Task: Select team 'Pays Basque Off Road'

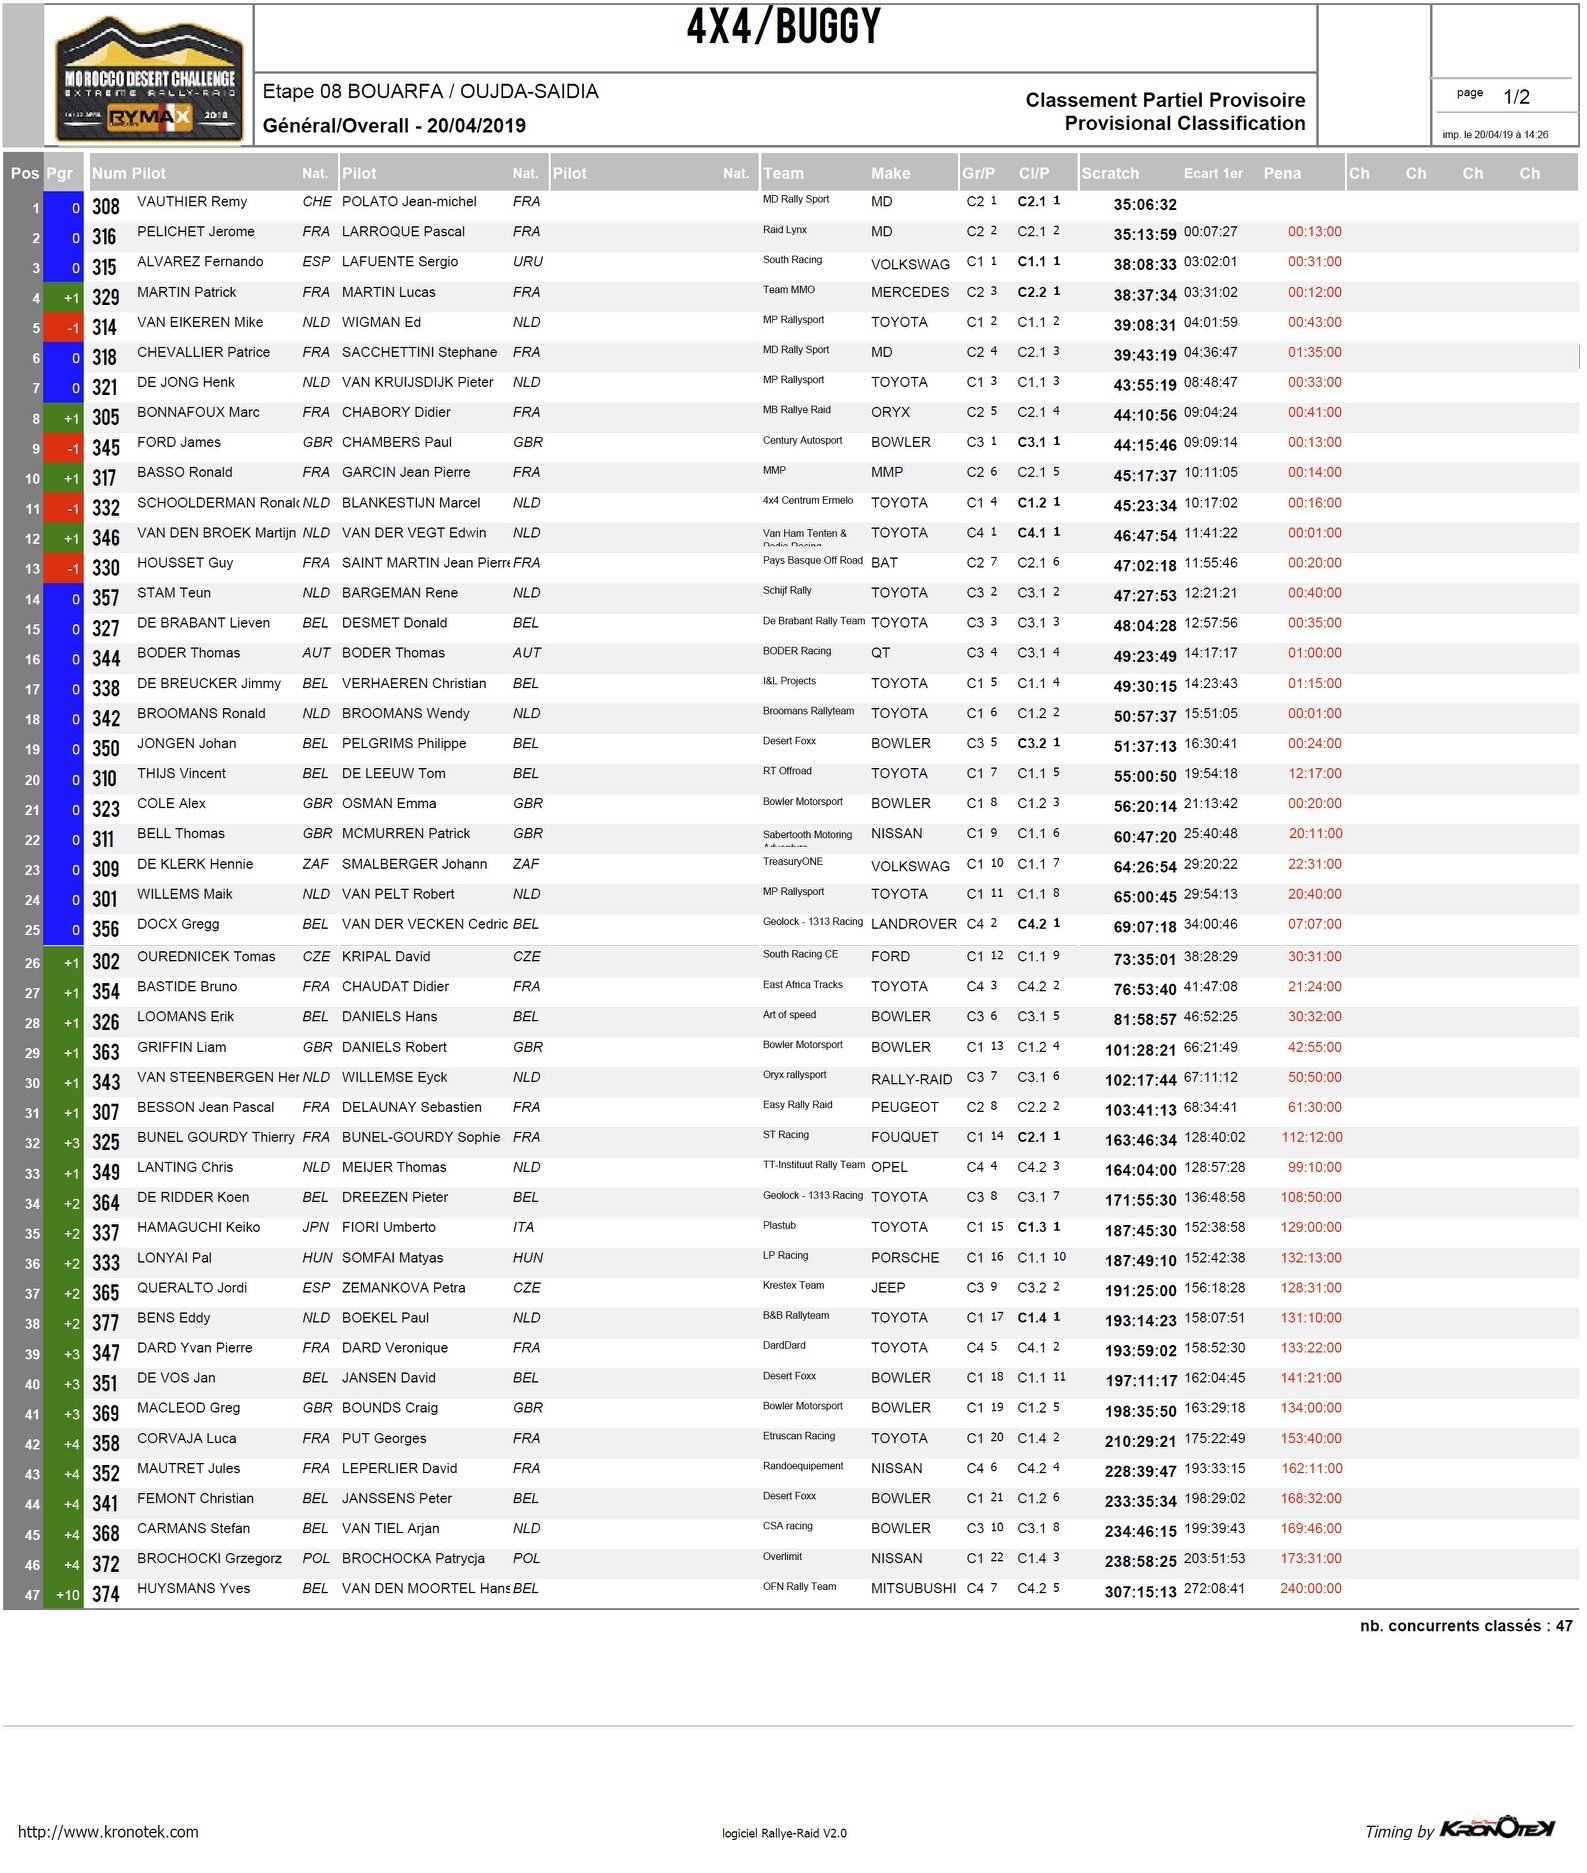Action: [x=812, y=560]
